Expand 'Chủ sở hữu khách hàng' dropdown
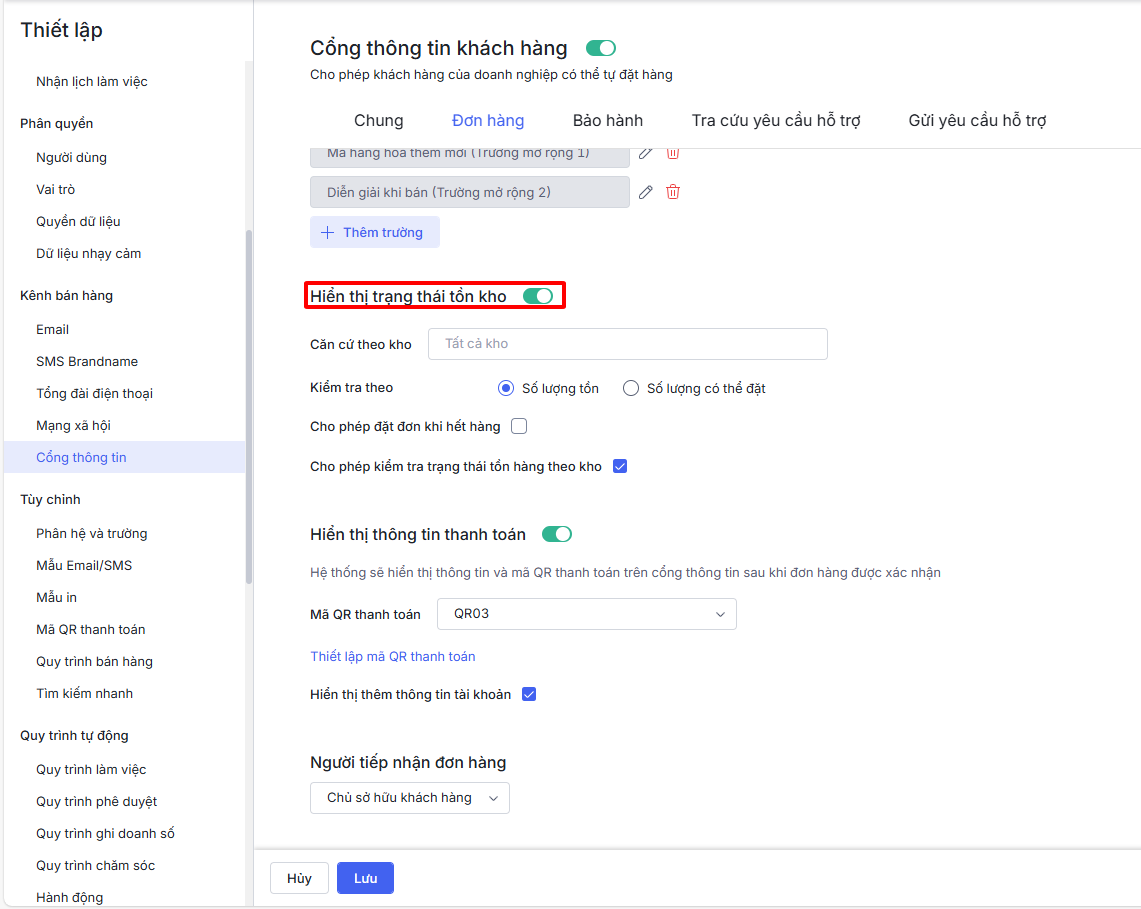Viewport: 1141px width, 909px height. (410, 798)
